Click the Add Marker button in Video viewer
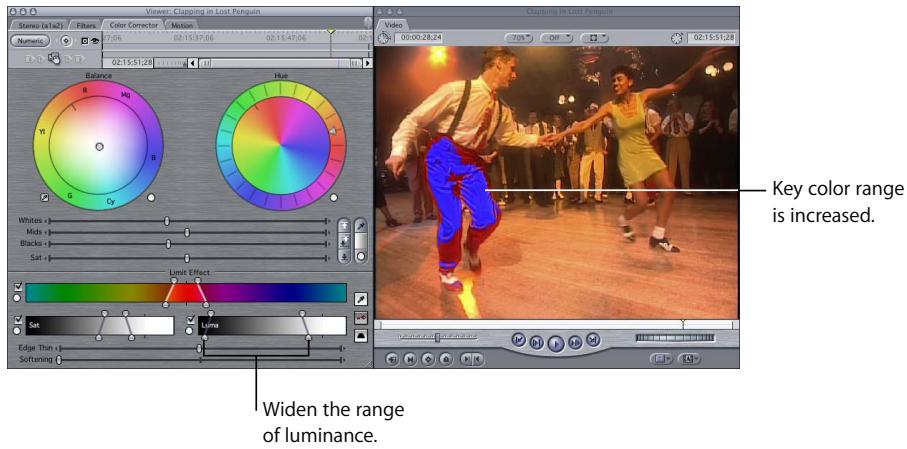 pyautogui.click(x=445, y=359)
